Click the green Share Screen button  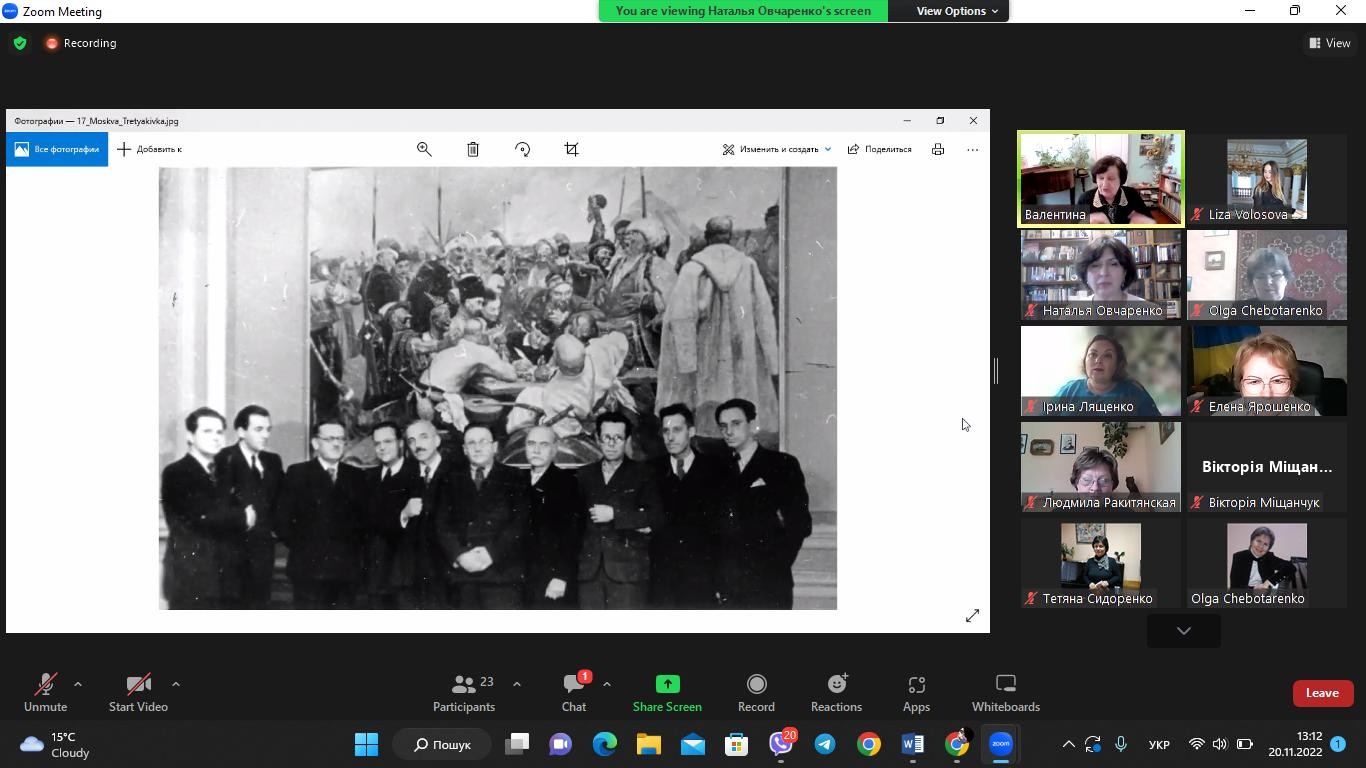coord(667,693)
